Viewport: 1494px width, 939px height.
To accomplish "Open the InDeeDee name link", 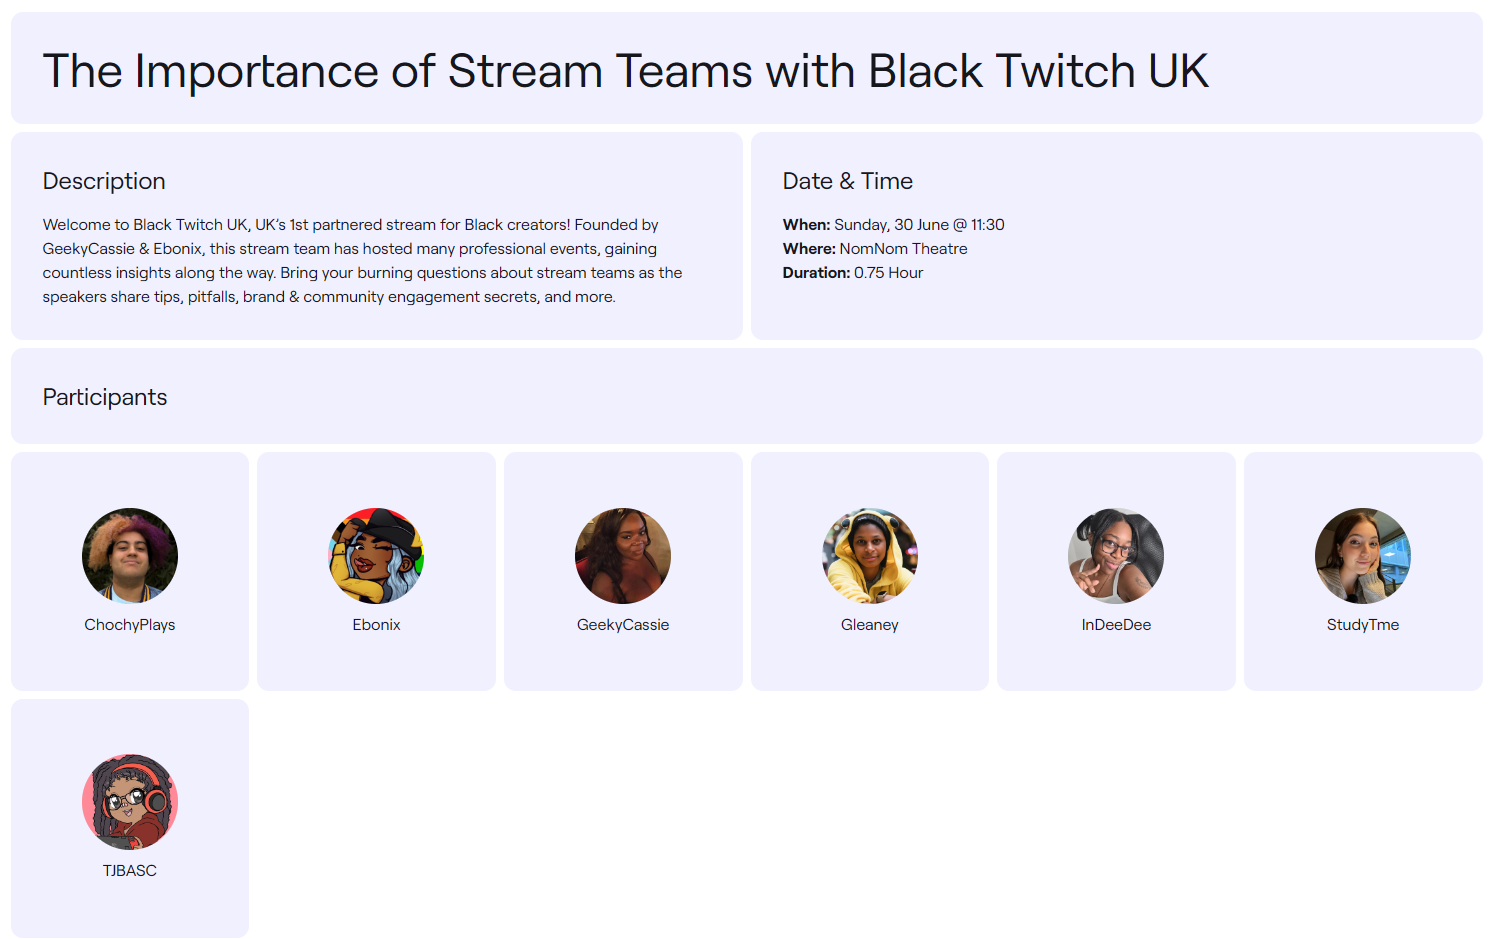I will coord(1116,625).
